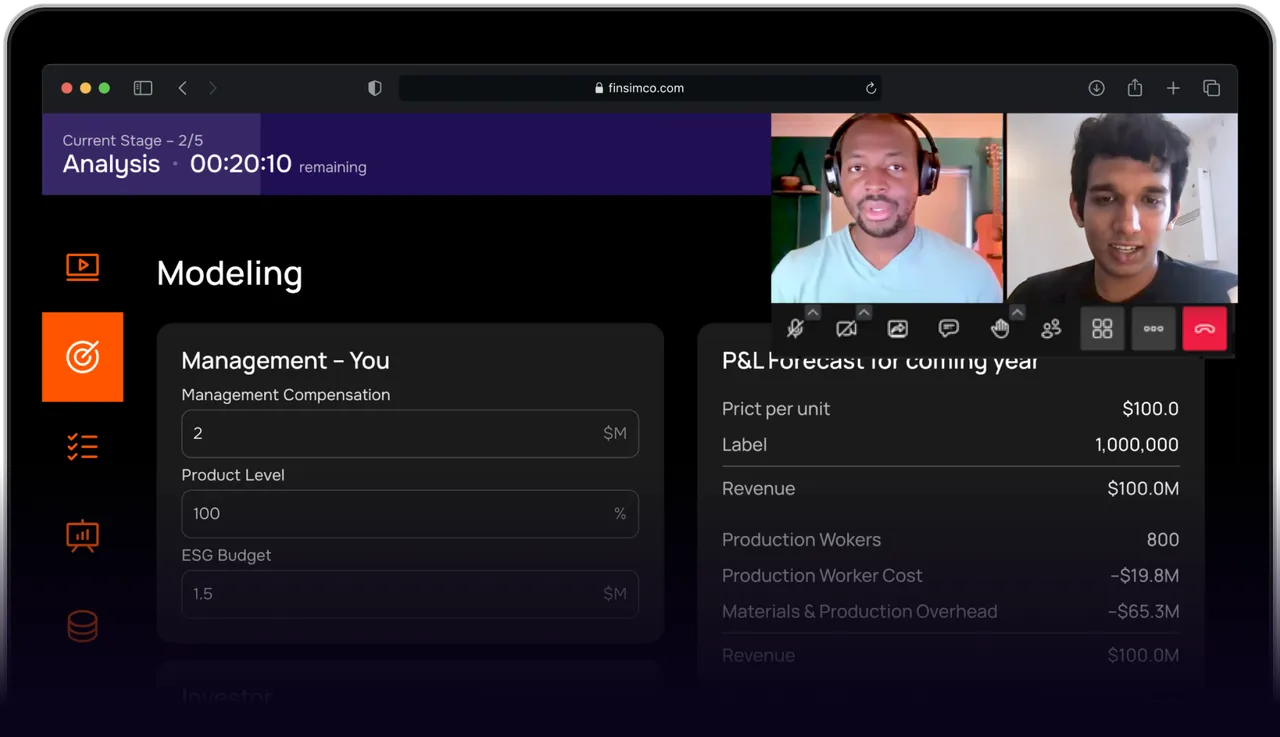Open the Safari downloads icon
Image resolution: width=1280 pixels, height=737 pixels.
1096,88
